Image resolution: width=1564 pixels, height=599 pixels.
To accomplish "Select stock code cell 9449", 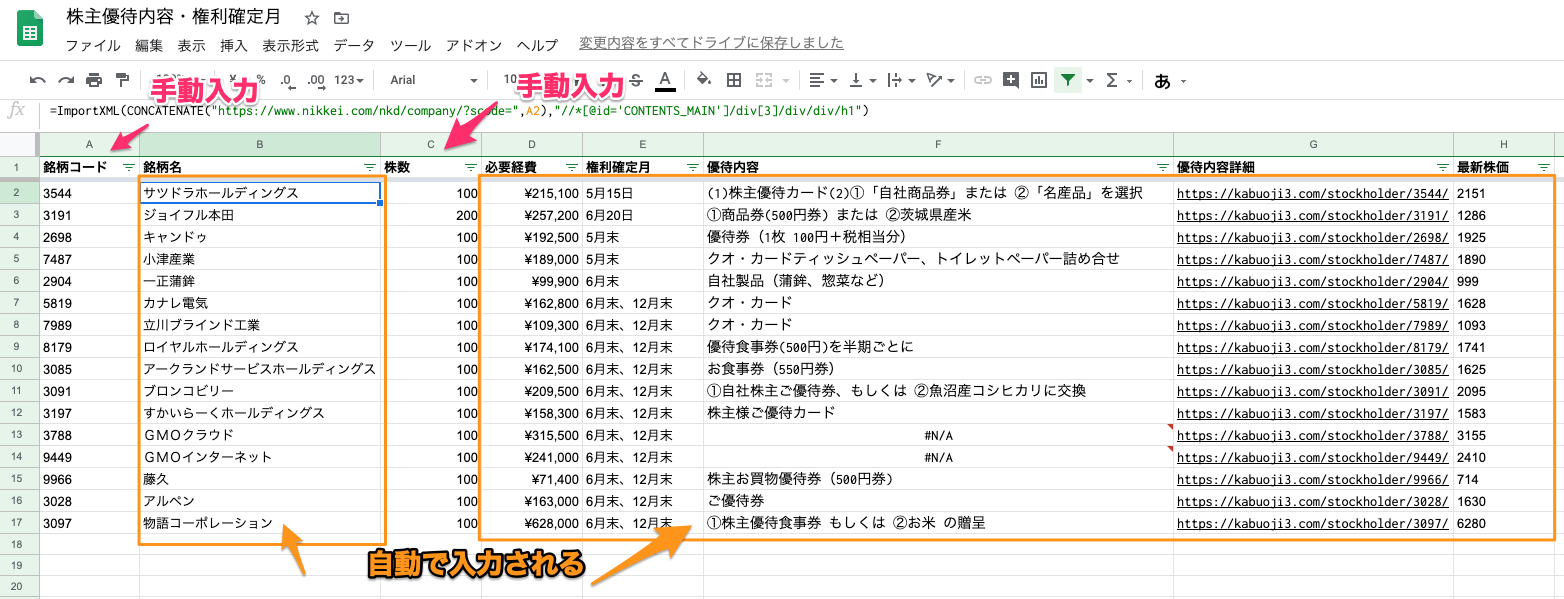I will tap(89, 457).
